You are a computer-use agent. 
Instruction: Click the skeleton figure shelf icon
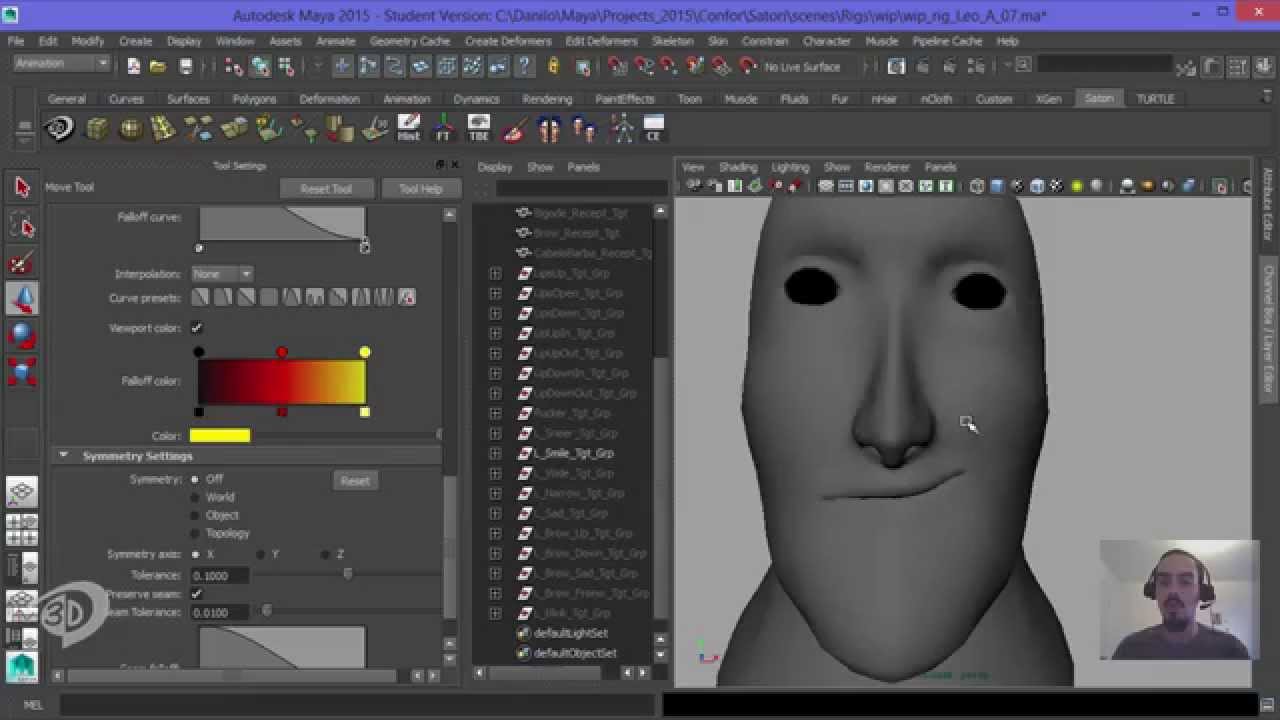(x=622, y=128)
